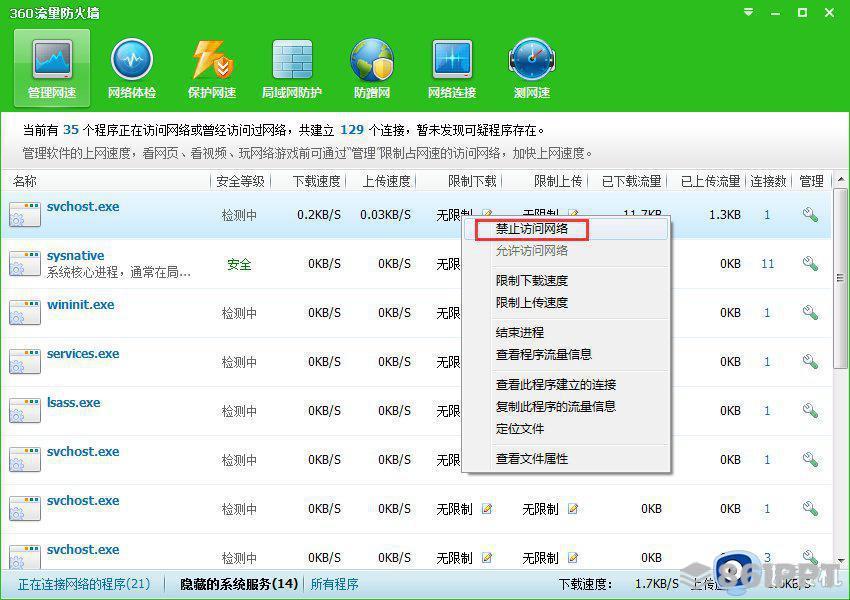The image size is (850, 600).
Task: Switch to the 隐藏的系统服务(14) tab
Action: pos(239,584)
